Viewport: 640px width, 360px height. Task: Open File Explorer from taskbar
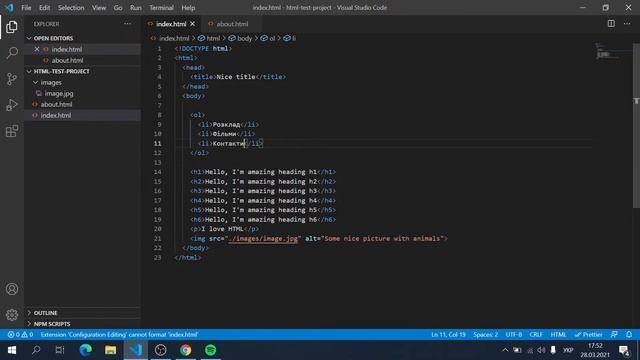pos(111,350)
